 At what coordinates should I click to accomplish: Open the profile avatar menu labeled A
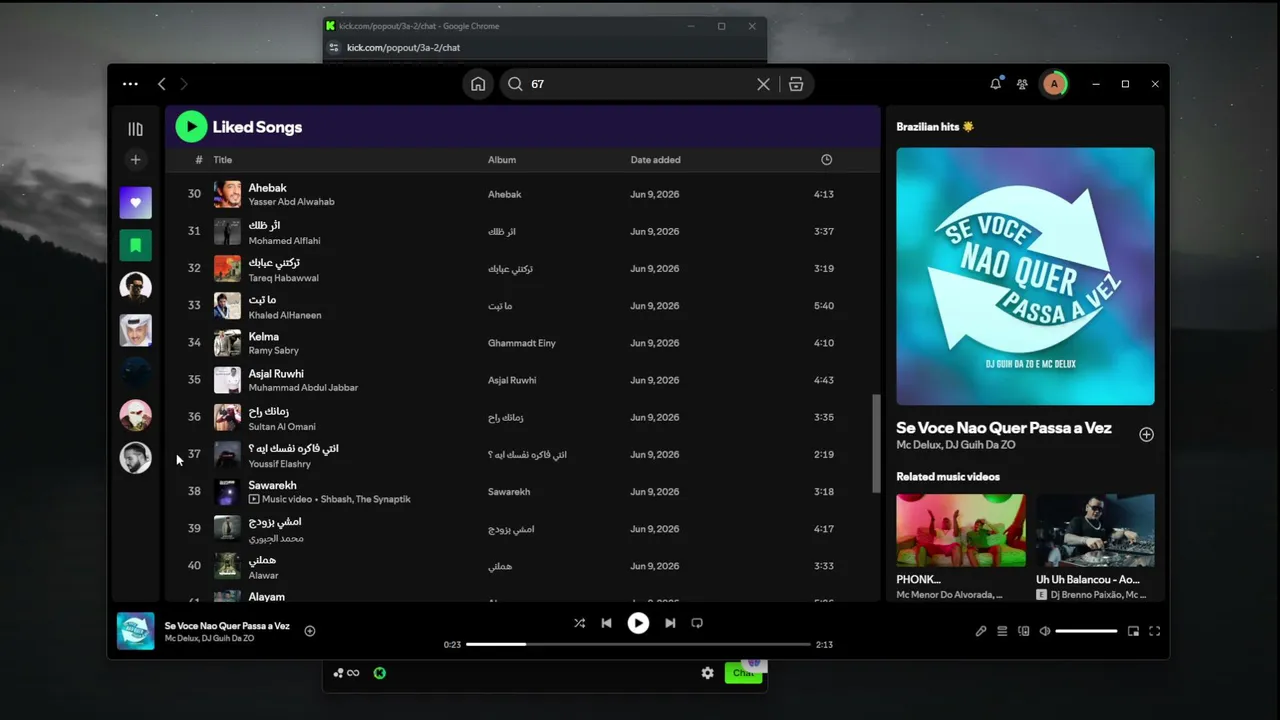pos(1053,84)
